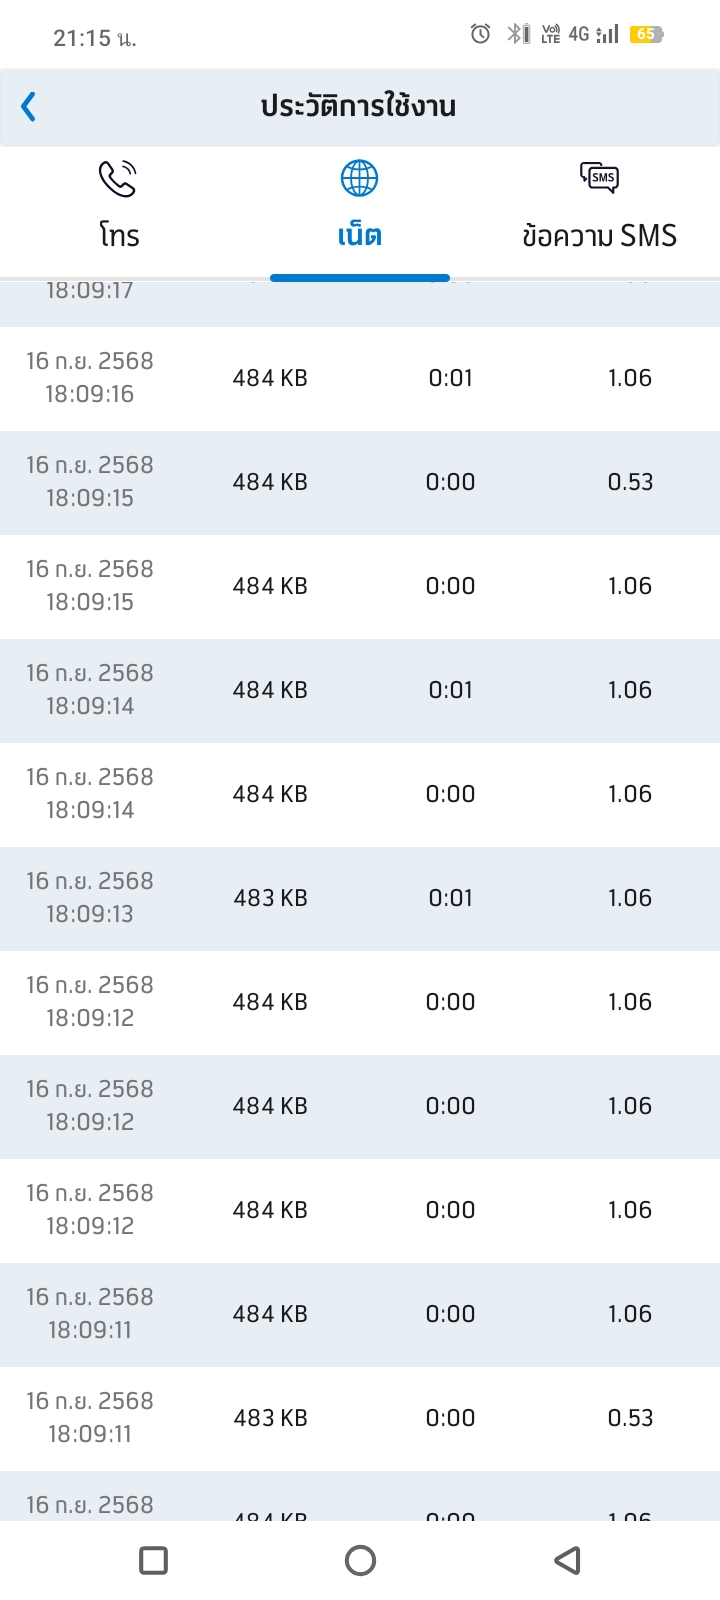Screen dimensions: 720x1600
Task: Tap the Android home circle button
Action: click(x=360, y=1560)
